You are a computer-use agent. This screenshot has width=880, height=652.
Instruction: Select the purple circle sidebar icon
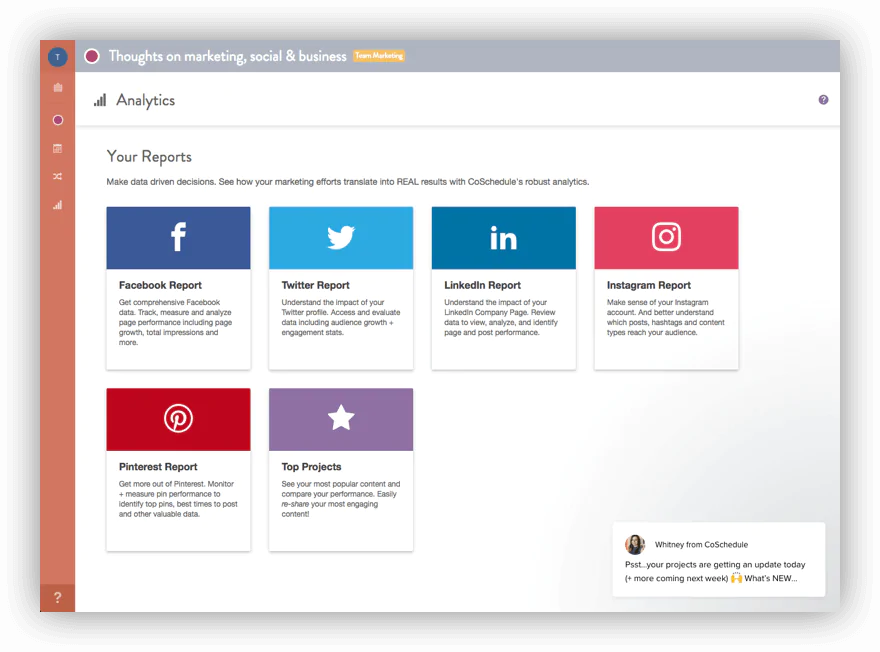pos(57,120)
